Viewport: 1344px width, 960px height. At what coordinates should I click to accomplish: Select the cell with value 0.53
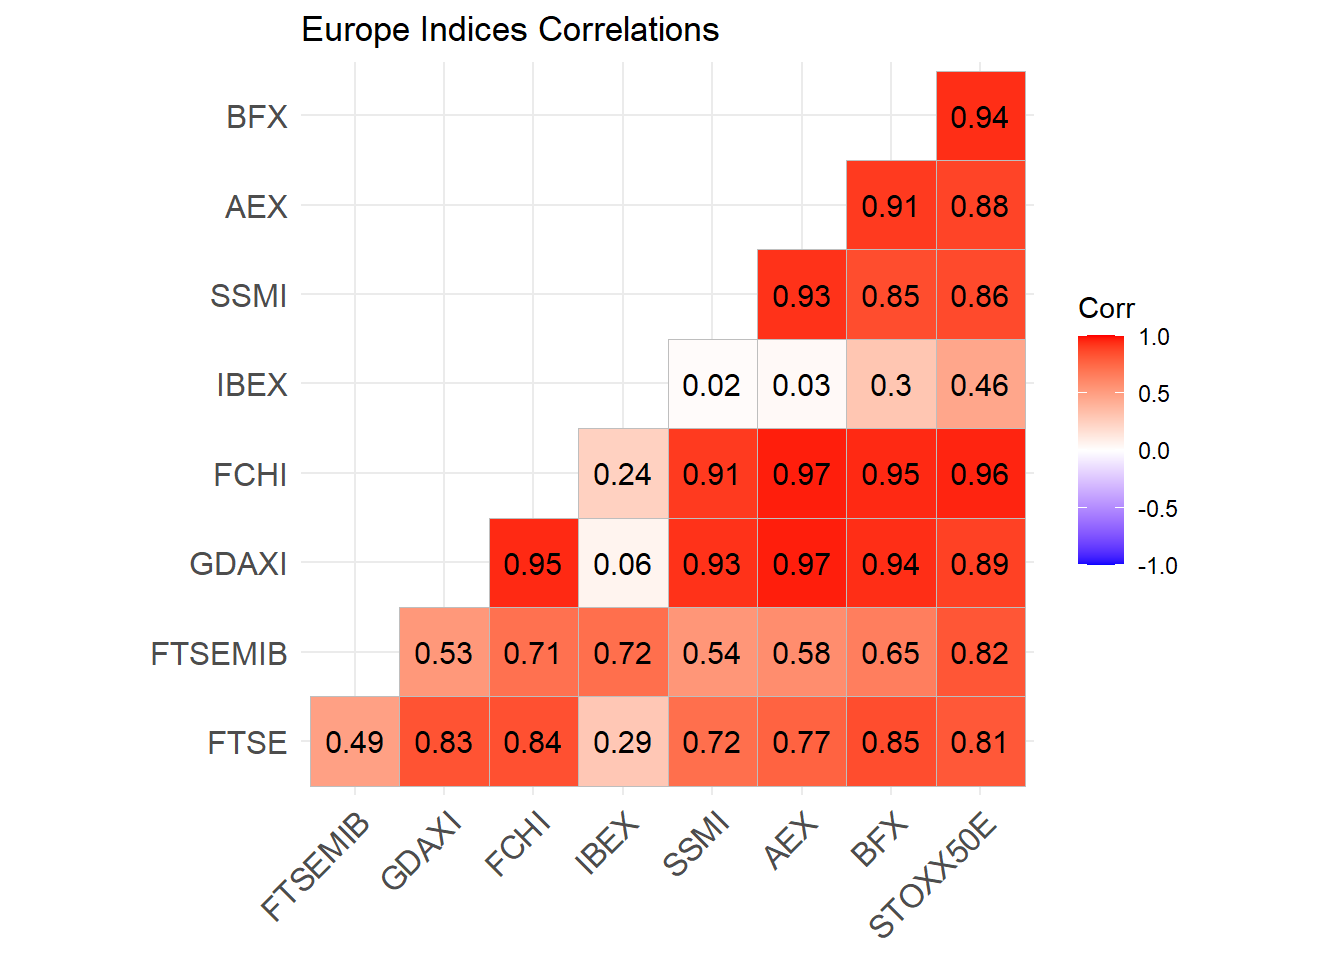click(x=444, y=653)
